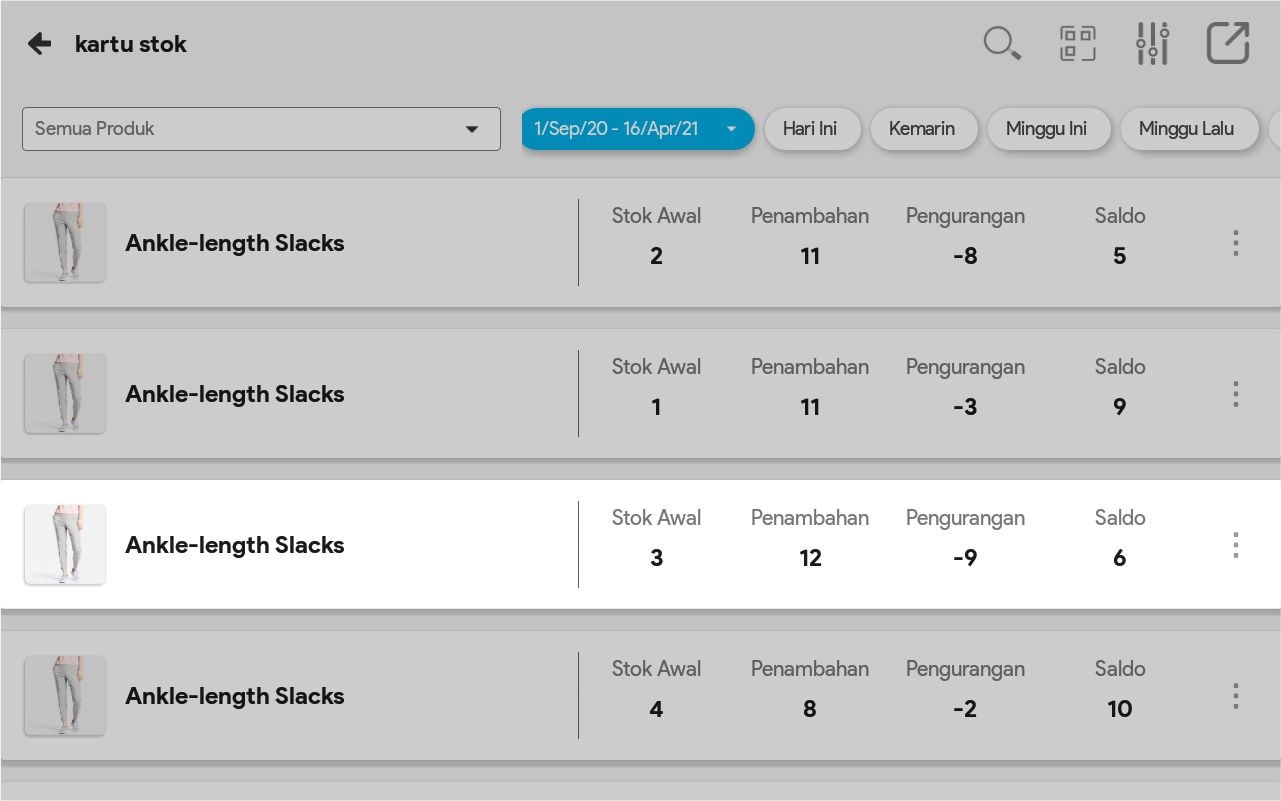
Task: Tap the barcode scan icon
Action: pos(1077,44)
